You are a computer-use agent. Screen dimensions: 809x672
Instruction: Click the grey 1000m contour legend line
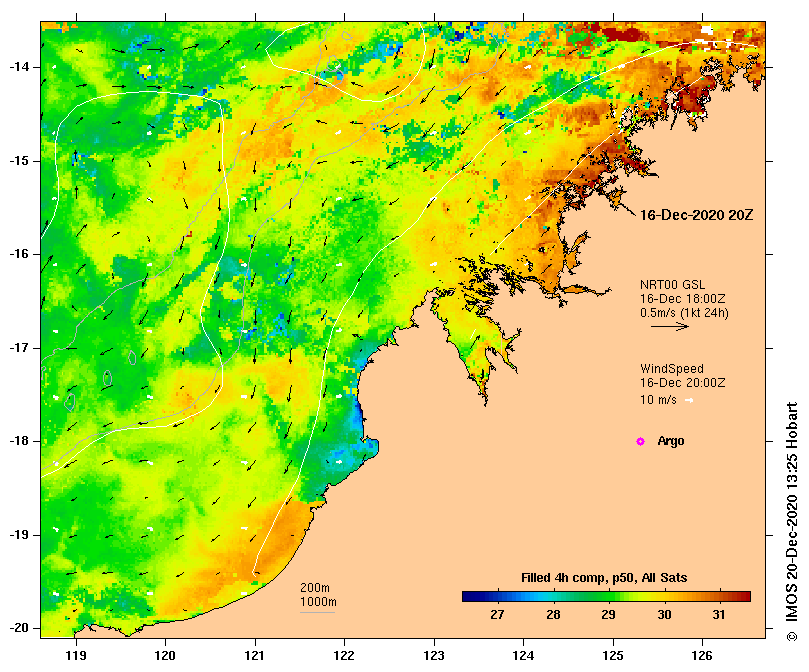tap(317, 613)
